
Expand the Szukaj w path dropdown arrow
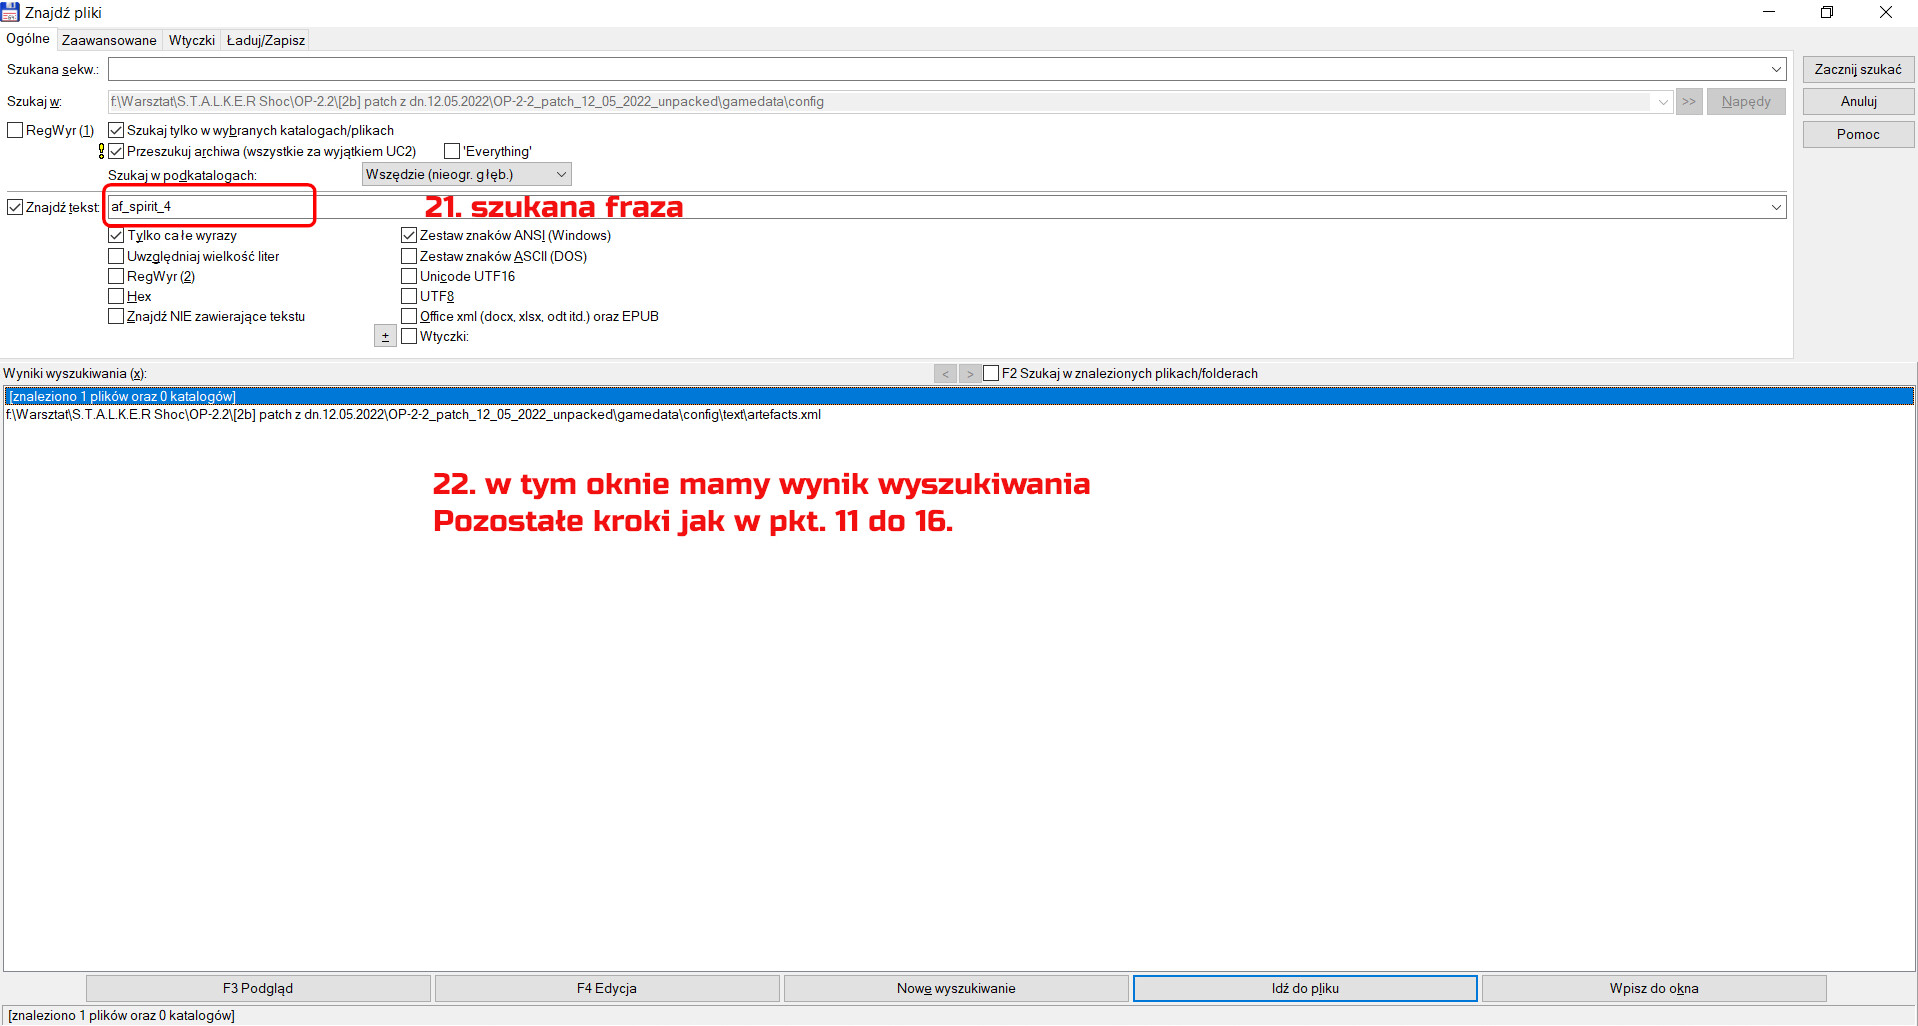point(1663,101)
